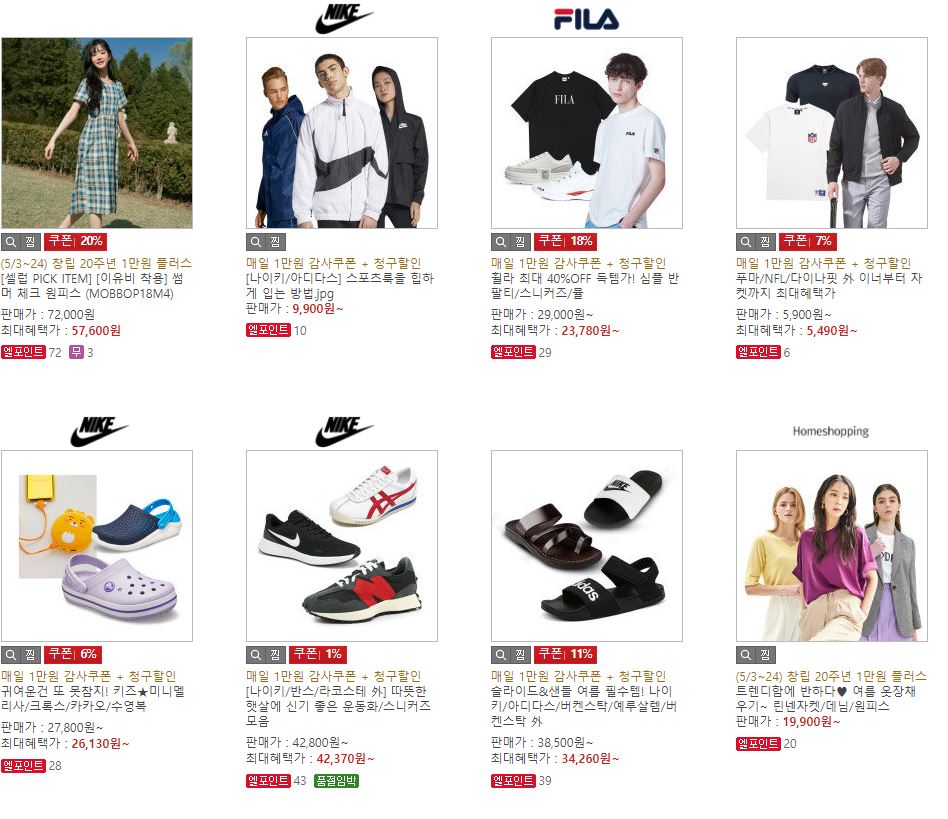Click the magnifier icon under the sneakers collection image

tap(256, 655)
